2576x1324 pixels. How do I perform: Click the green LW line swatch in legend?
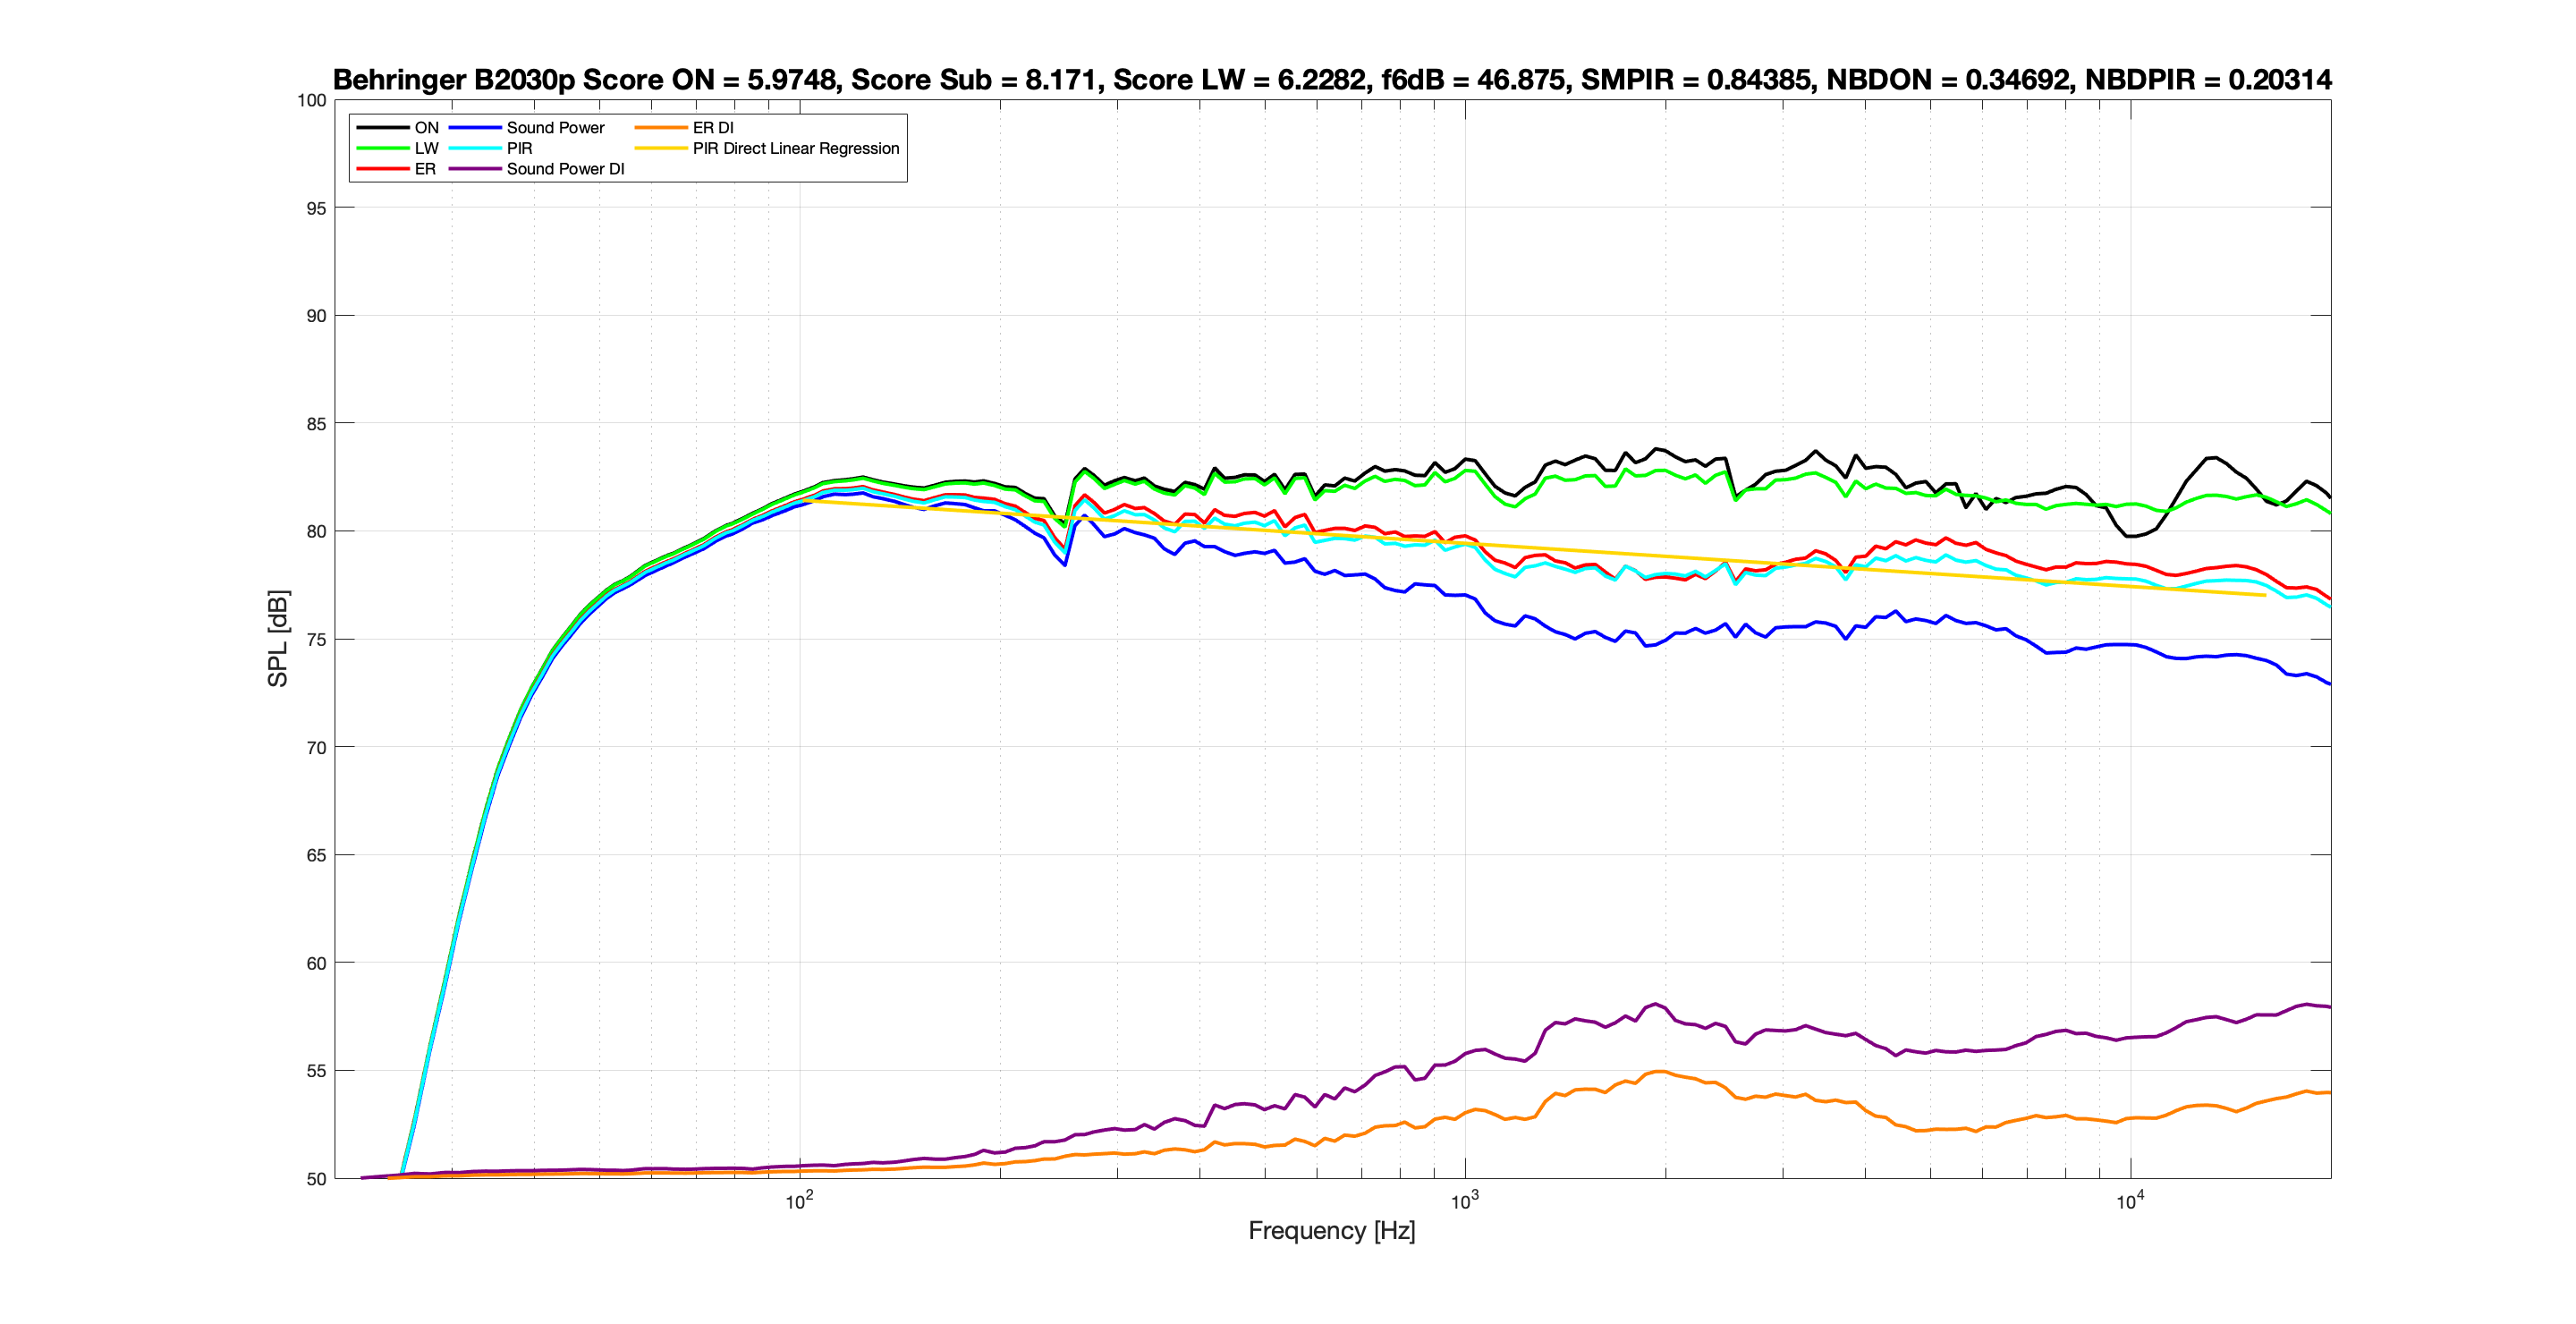tap(383, 148)
